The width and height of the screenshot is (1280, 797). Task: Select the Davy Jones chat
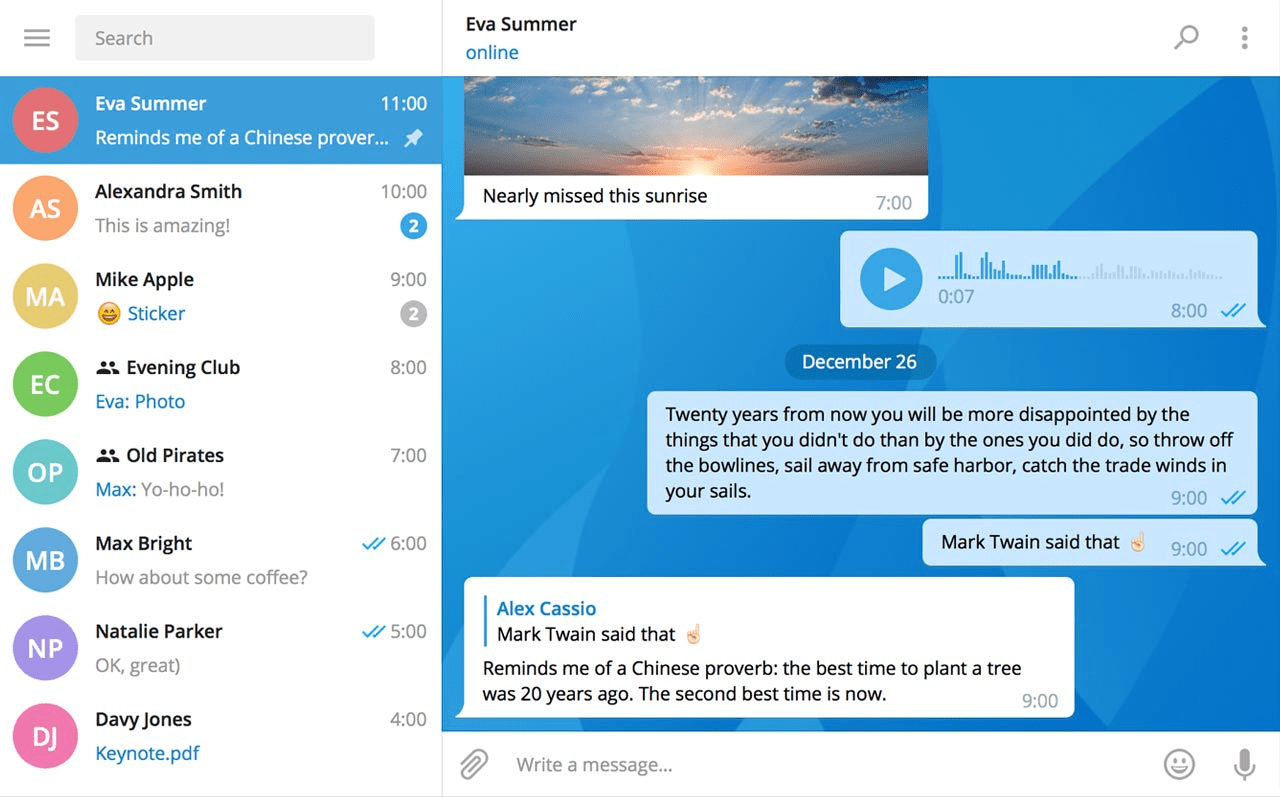220,735
